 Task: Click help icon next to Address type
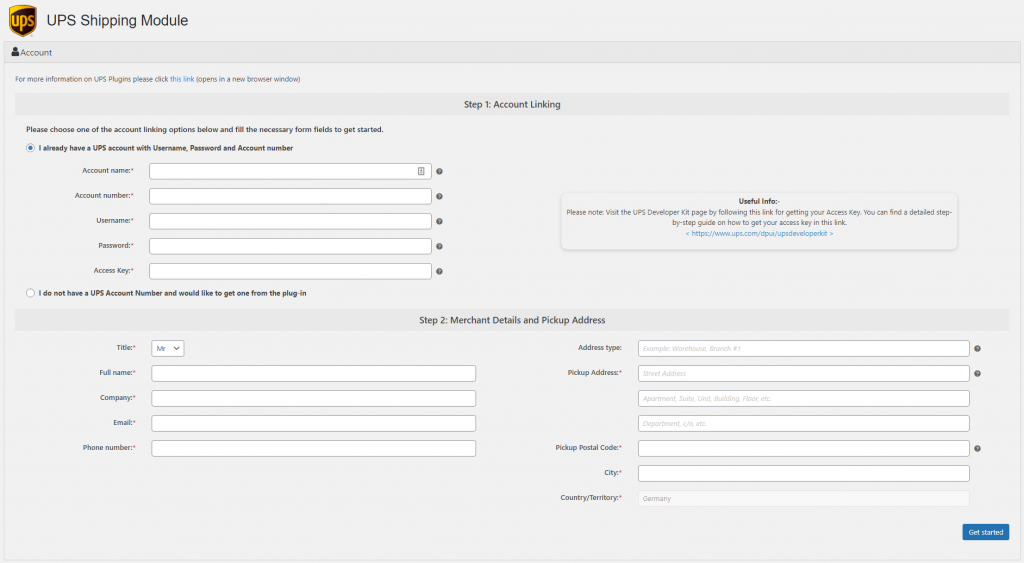coord(978,349)
